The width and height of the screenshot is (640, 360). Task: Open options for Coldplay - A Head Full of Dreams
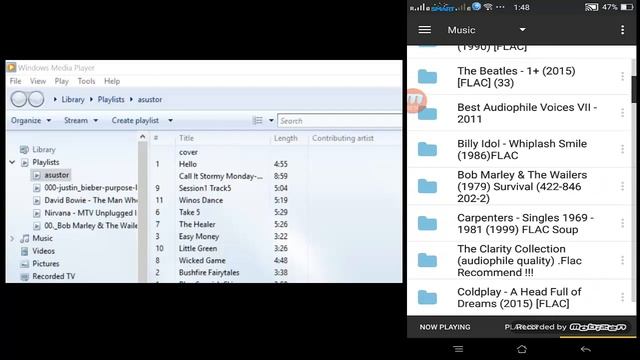pos(622,297)
